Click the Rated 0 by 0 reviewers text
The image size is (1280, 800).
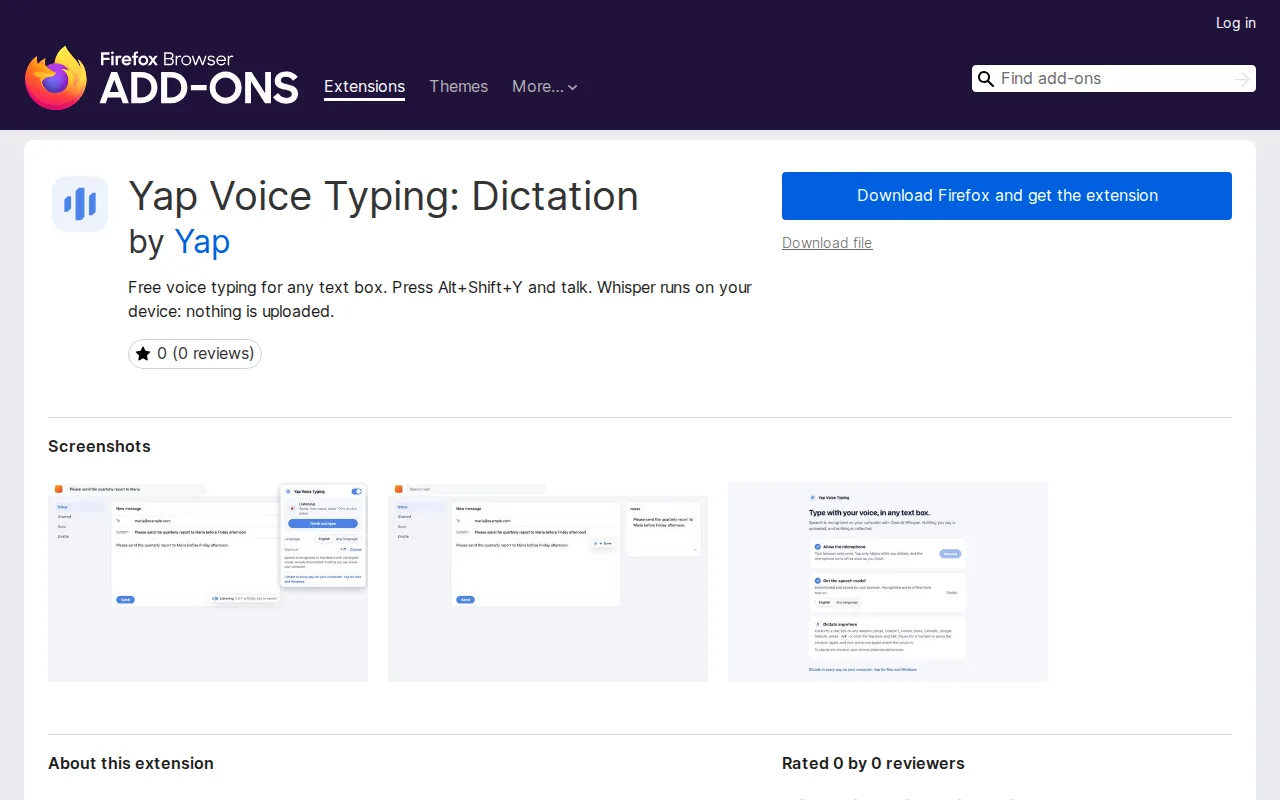(873, 764)
